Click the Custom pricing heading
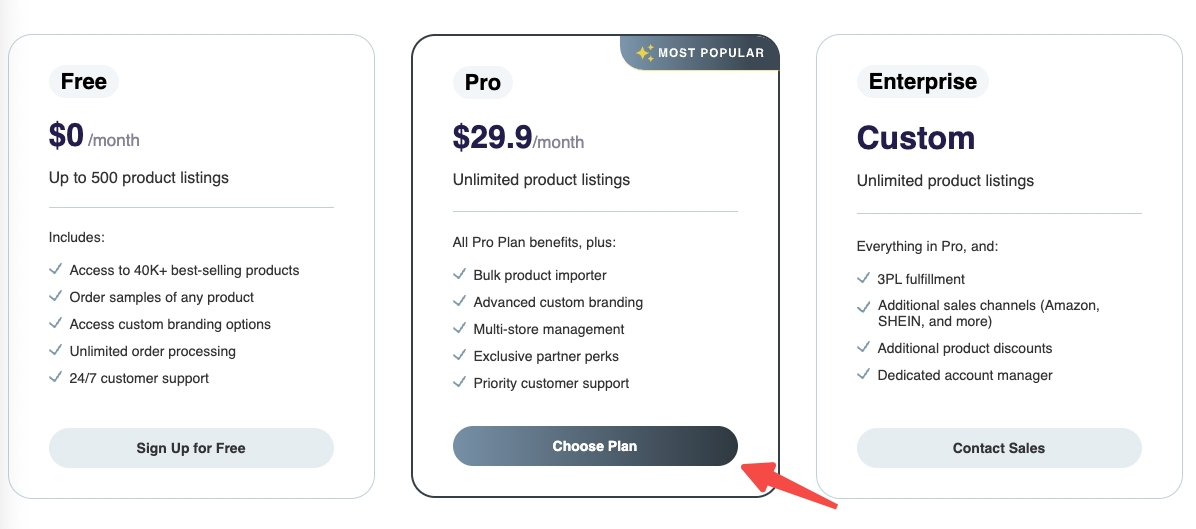Viewport: 1196px width, 529px height. pyautogui.click(x=916, y=138)
